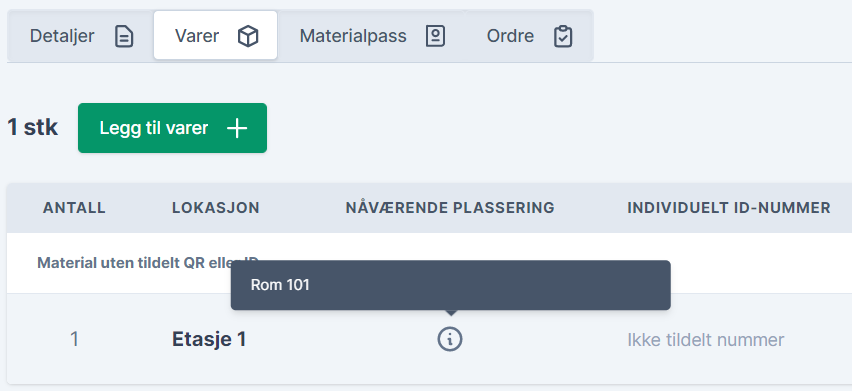The height and width of the screenshot is (391, 852).
Task: Switch to the Detaljer tab
Action: click(x=81, y=36)
